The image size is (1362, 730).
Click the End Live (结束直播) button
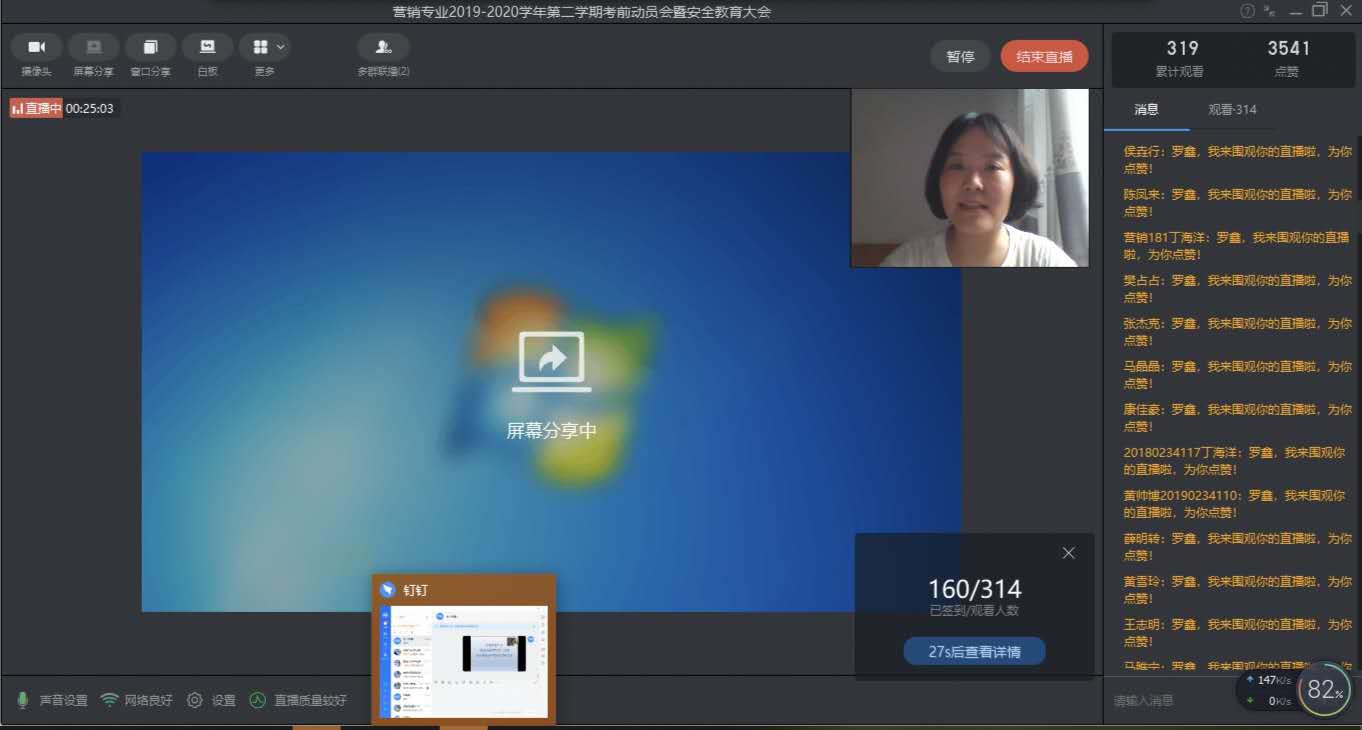click(x=1044, y=57)
